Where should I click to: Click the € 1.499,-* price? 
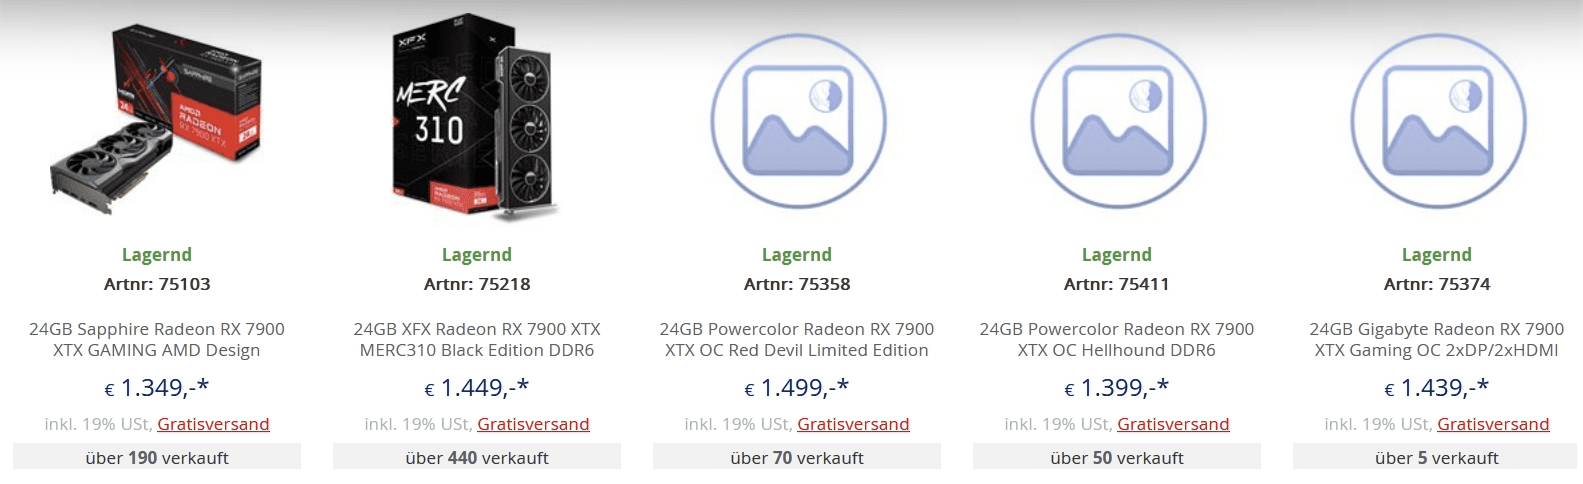tap(797, 388)
